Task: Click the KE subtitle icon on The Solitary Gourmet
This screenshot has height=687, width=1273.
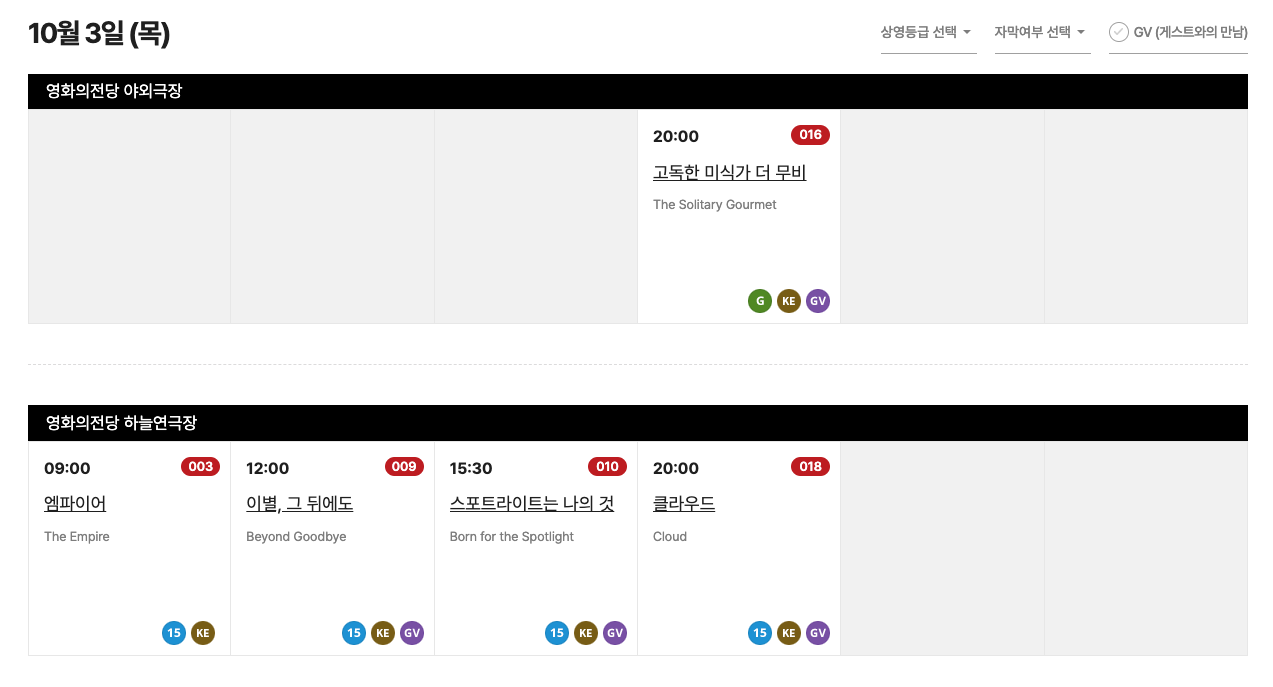Action: [x=789, y=301]
